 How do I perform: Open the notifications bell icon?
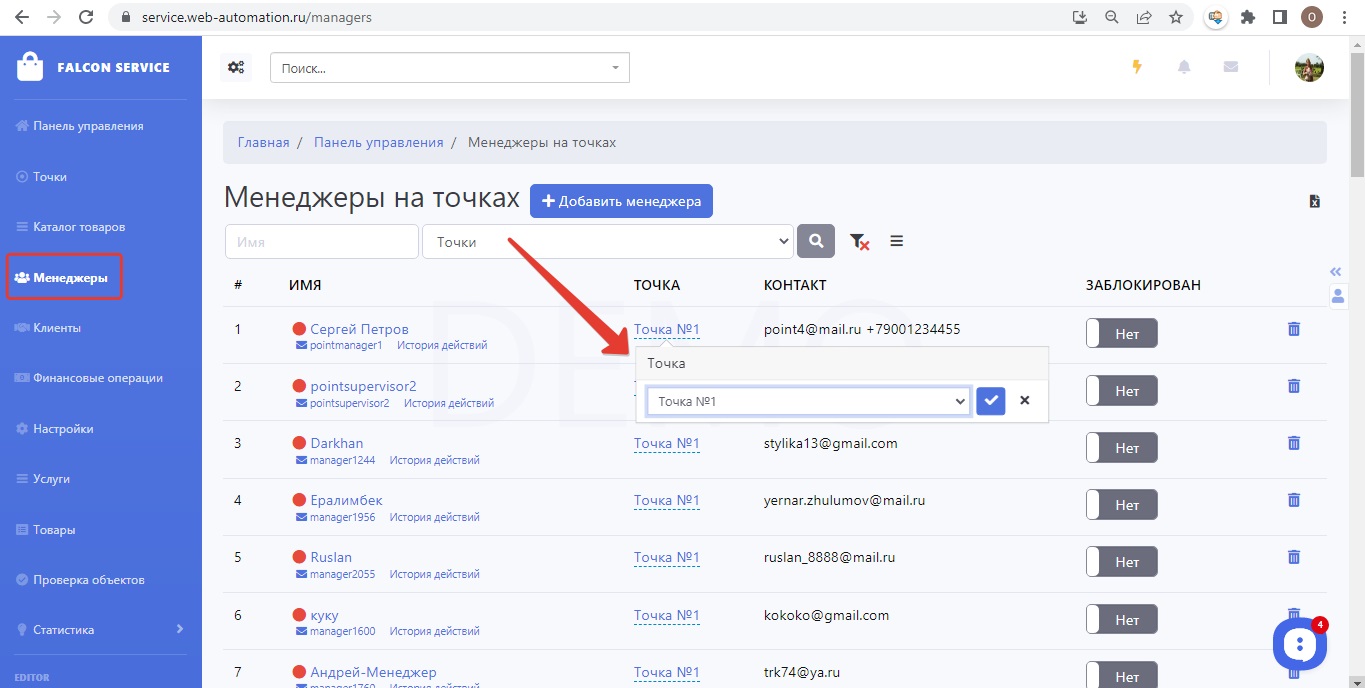pos(1184,67)
